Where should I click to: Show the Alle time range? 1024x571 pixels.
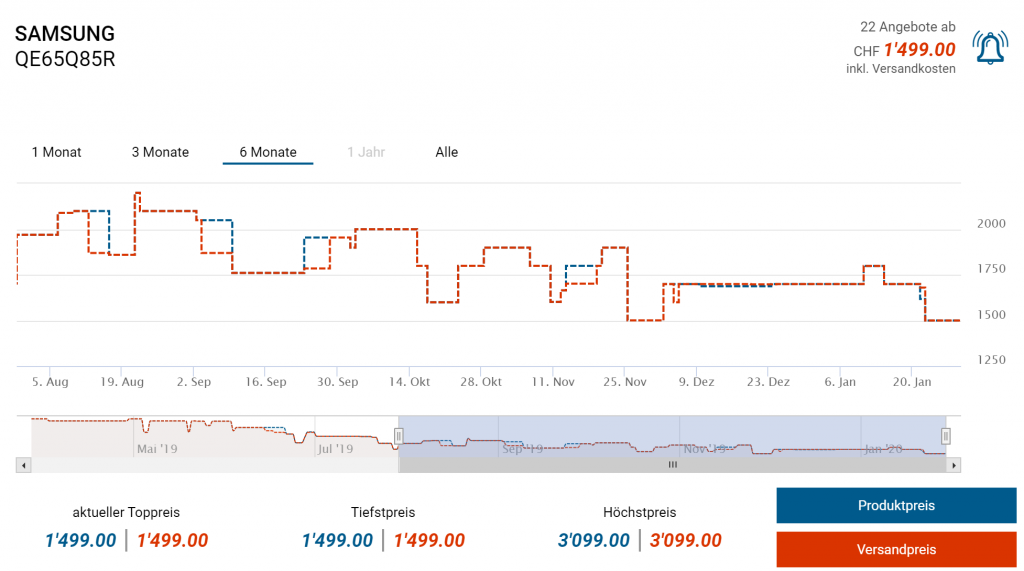447,152
